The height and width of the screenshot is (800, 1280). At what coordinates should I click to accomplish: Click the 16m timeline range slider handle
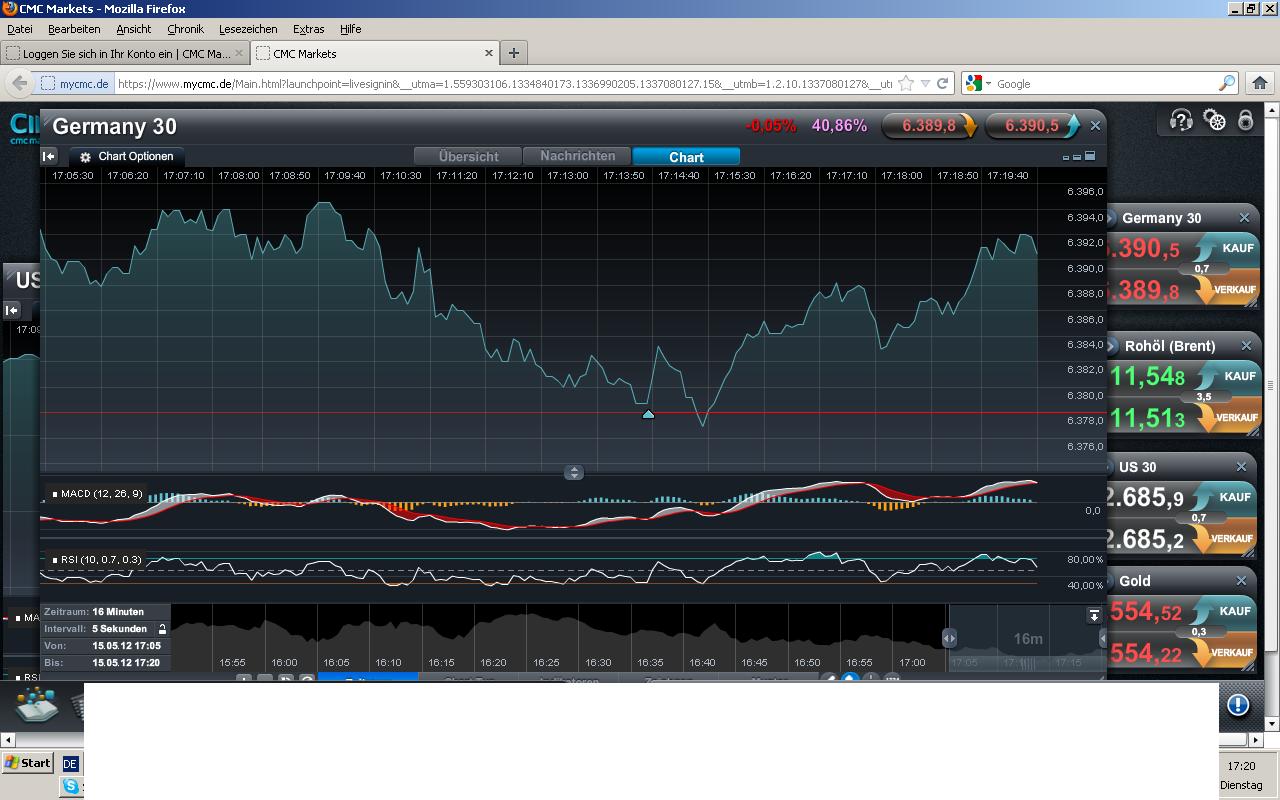tap(949, 638)
